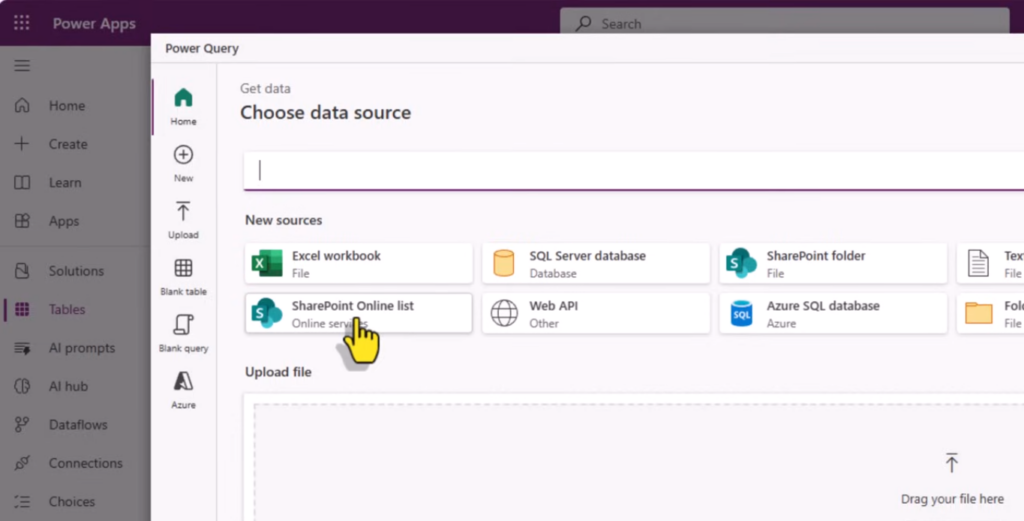Click the Text file document icon
This screenshot has height=521, width=1024.
[x=978, y=263]
